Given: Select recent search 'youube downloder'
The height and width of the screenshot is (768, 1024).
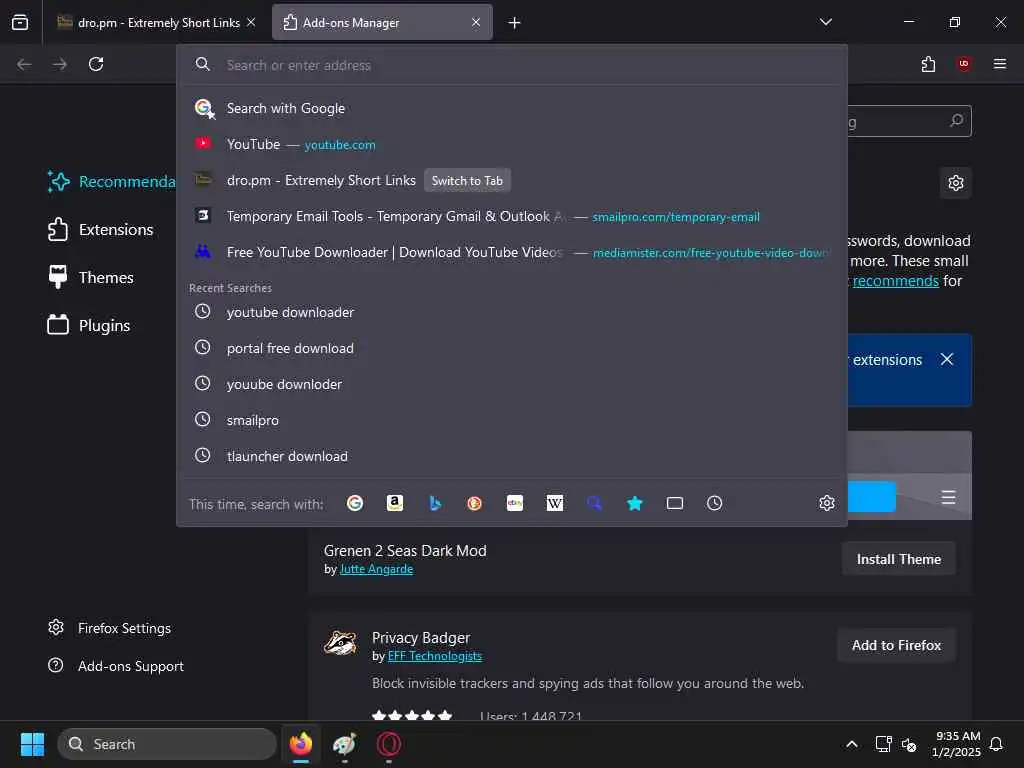Looking at the screenshot, I should [x=512, y=384].
